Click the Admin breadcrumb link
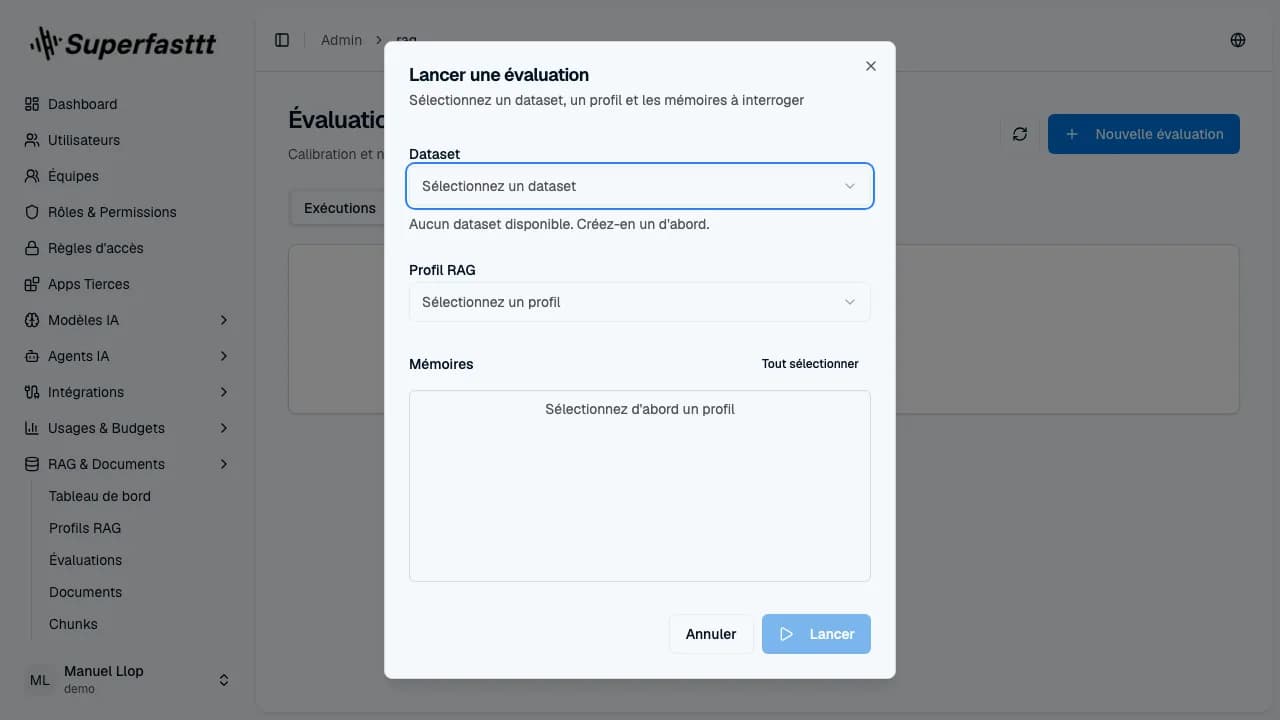Viewport: 1280px width, 720px height. pyautogui.click(x=341, y=40)
